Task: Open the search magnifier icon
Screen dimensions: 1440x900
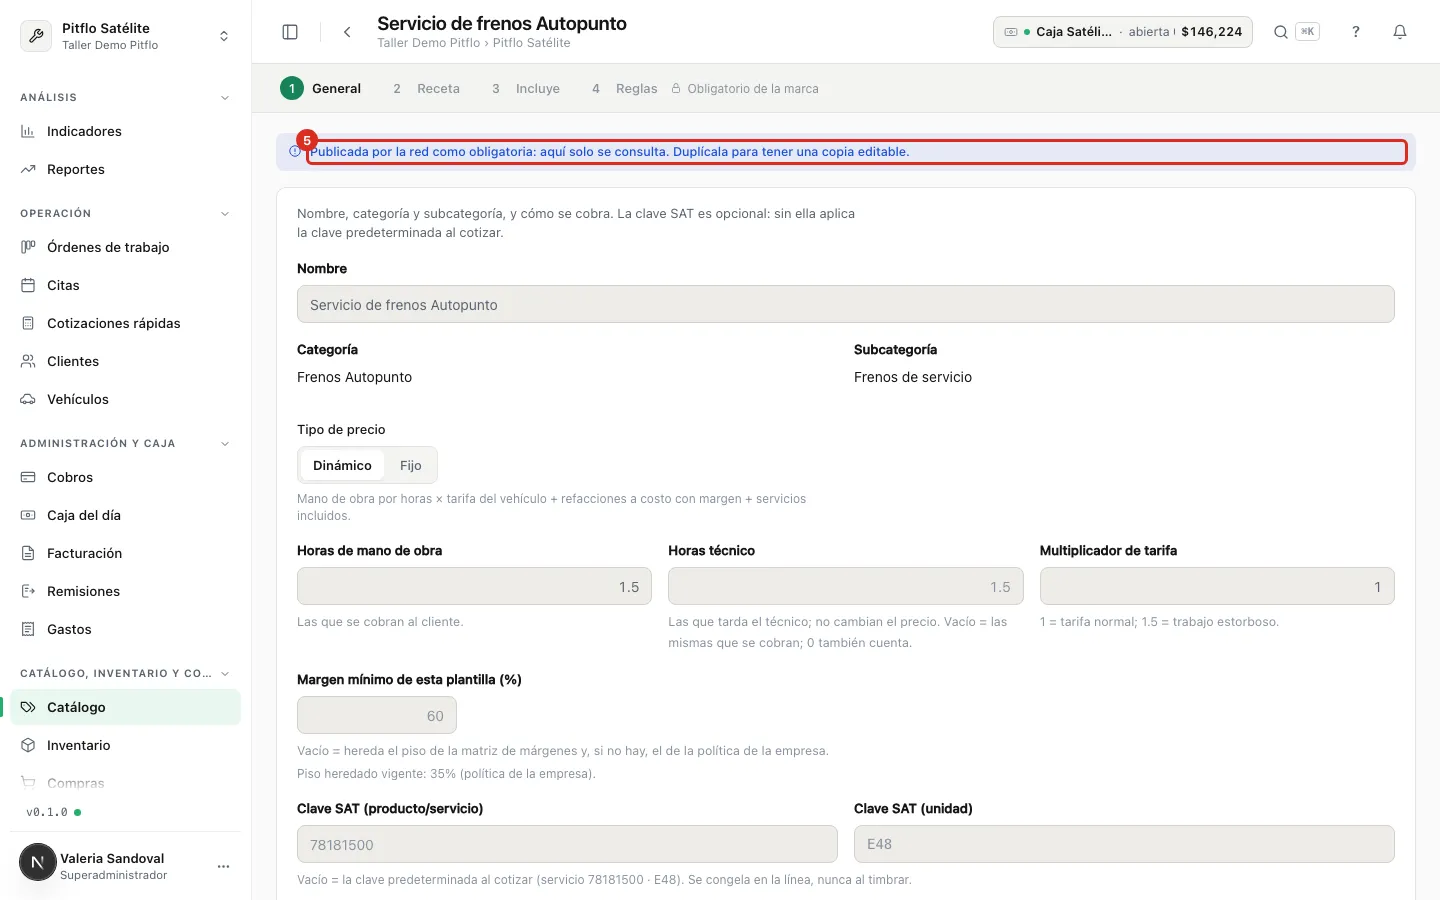Action: [1280, 32]
